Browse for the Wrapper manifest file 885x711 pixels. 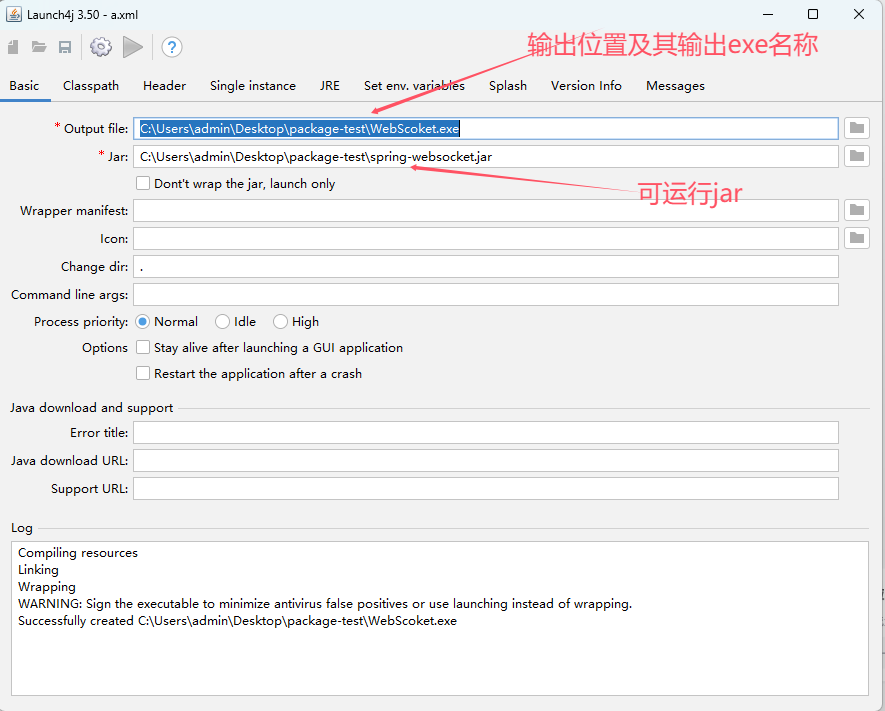(x=857, y=210)
